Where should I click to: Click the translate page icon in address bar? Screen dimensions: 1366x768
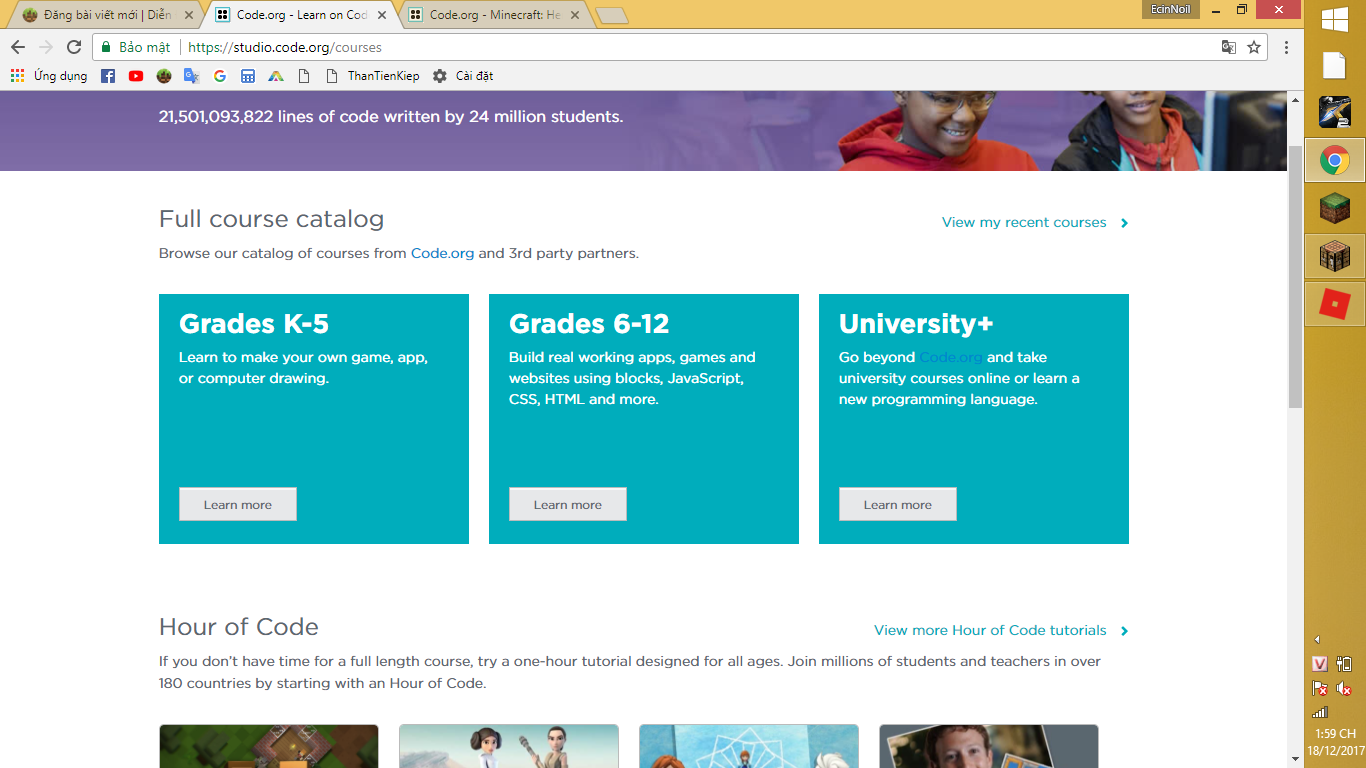[x=1229, y=47]
